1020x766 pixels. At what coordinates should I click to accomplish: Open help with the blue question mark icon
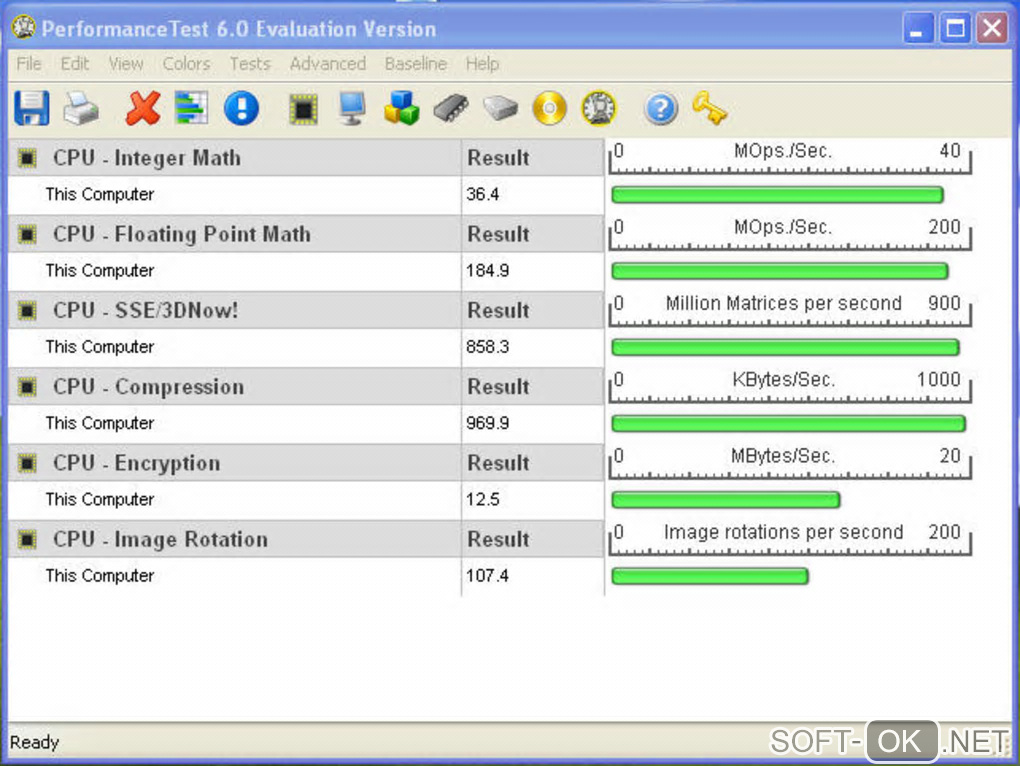[660, 108]
